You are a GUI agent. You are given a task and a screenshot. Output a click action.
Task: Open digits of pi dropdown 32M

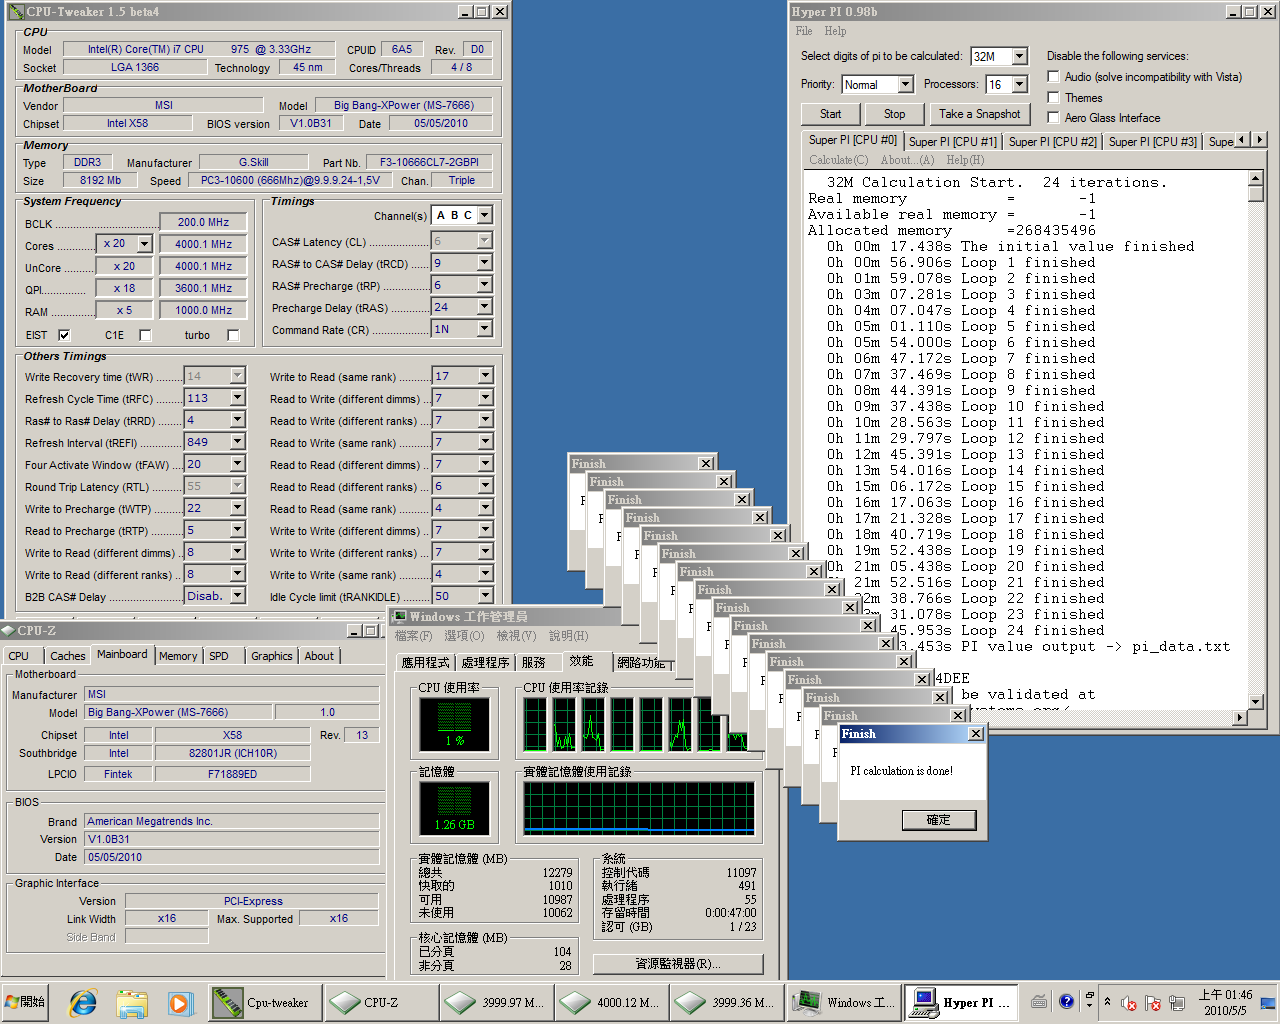pyautogui.click(x=1019, y=56)
